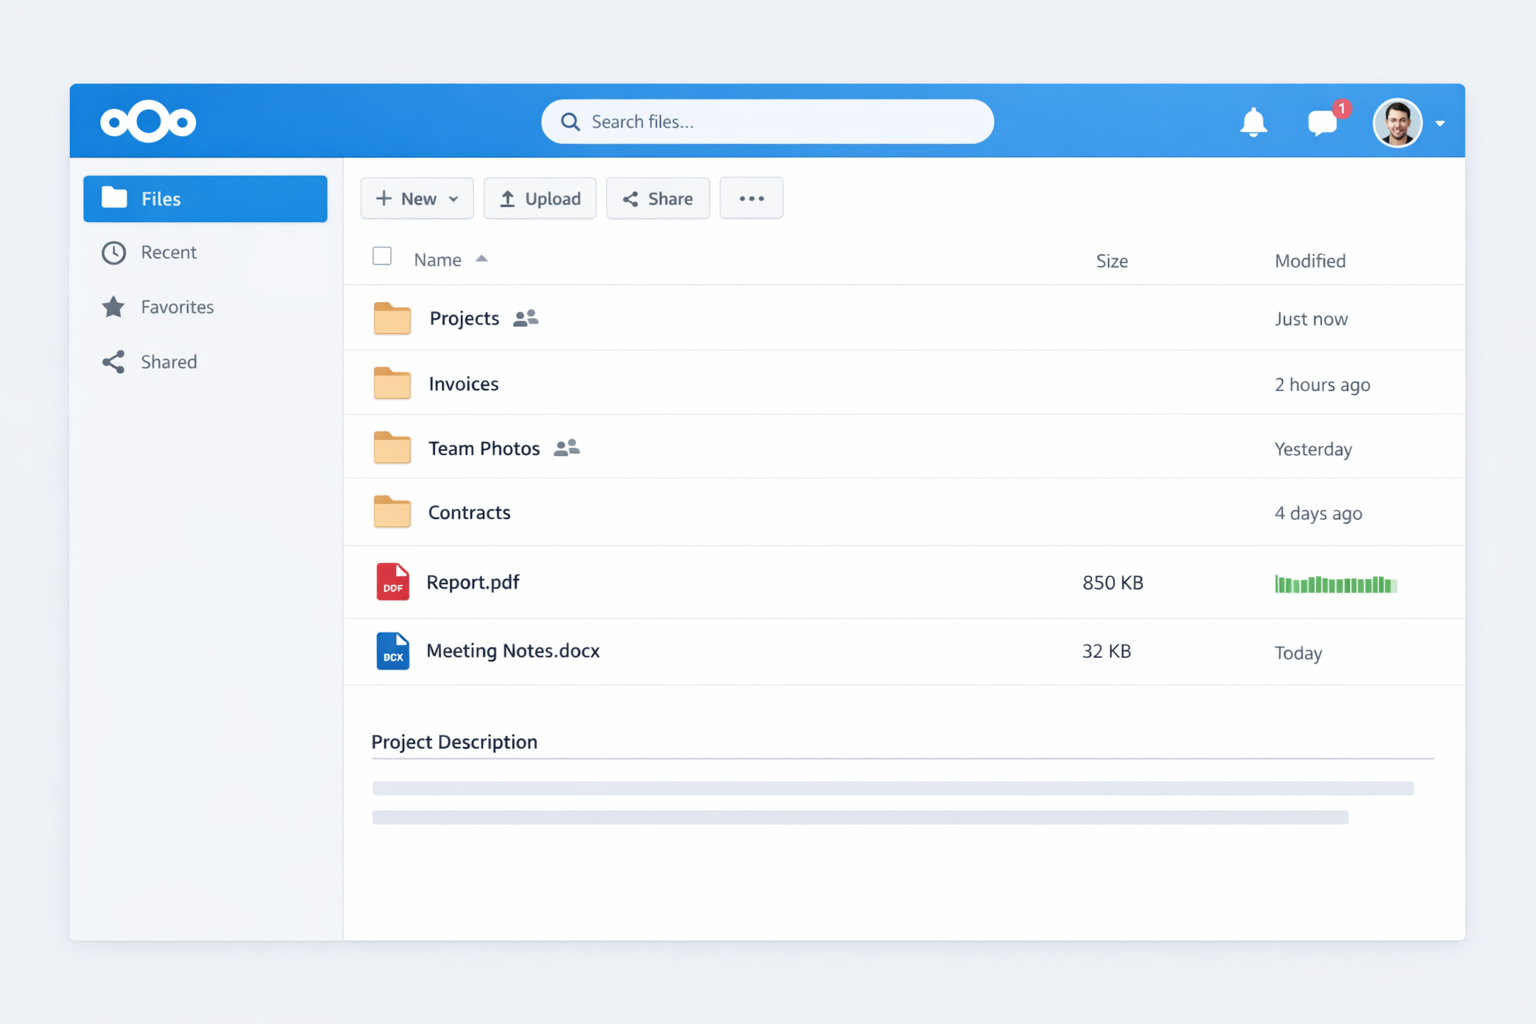This screenshot has height=1024, width=1536.
Task: Click the shared-users icon beside Projects
Action: pyautogui.click(x=526, y=318)
